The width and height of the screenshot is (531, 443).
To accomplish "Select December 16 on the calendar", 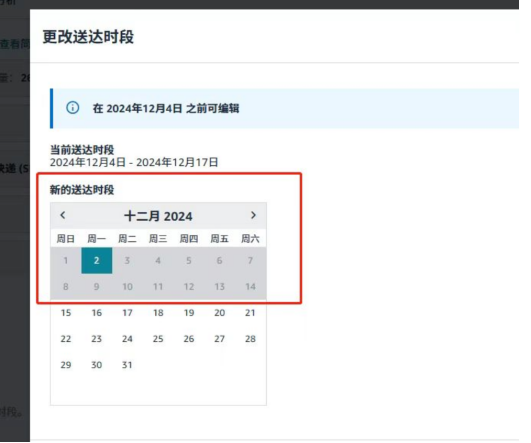I will click(x=97, y=313).
